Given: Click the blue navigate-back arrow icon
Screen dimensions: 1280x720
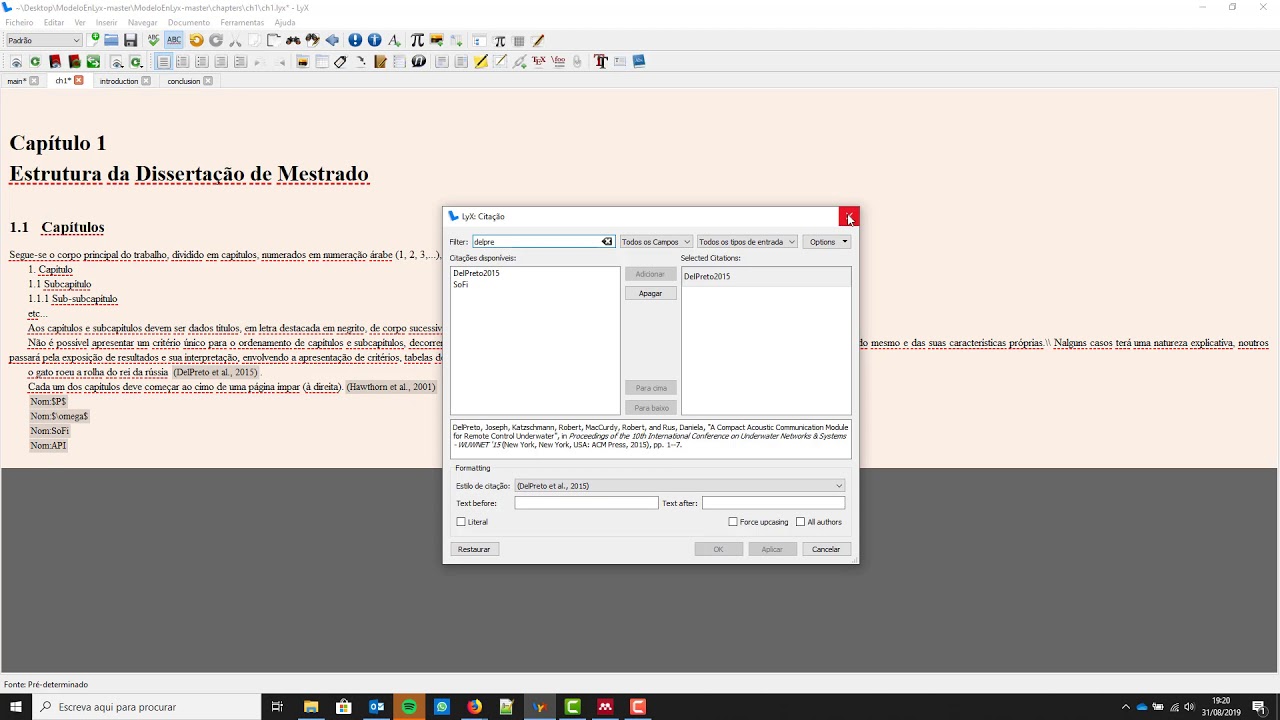Looking at the screenshot, I should coord(332,40).
